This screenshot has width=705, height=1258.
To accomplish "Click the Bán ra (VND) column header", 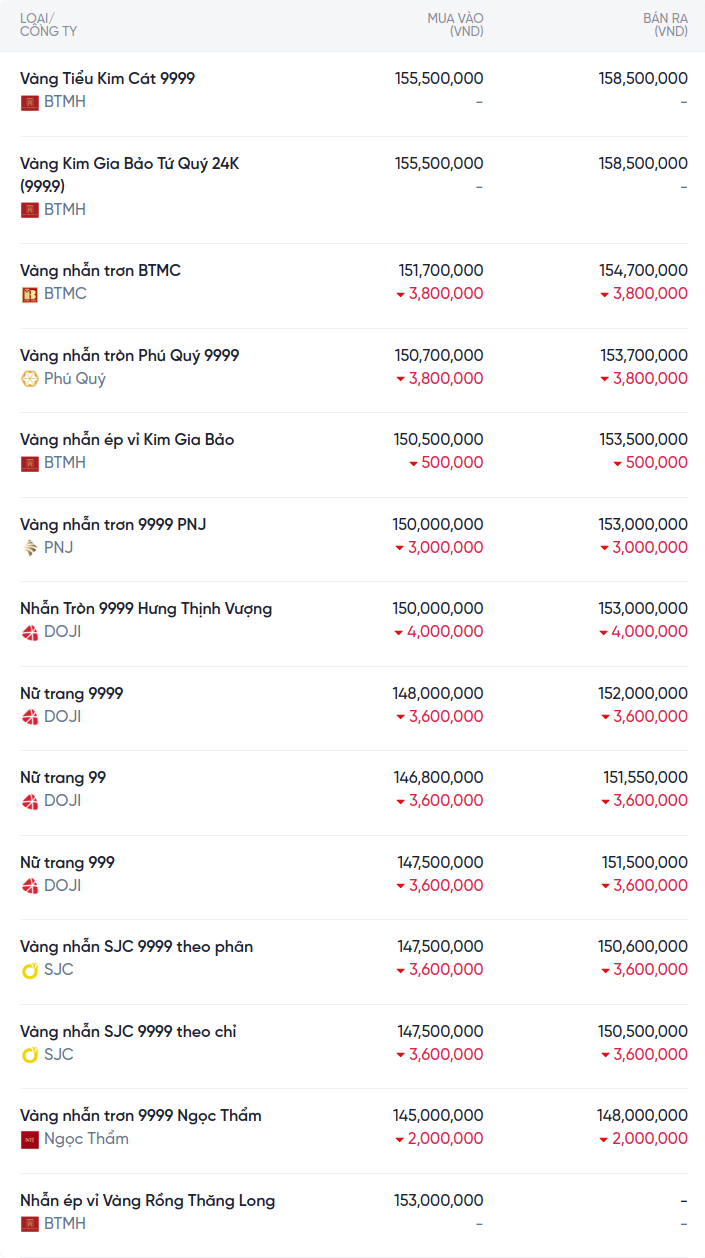I will point(665,25).
